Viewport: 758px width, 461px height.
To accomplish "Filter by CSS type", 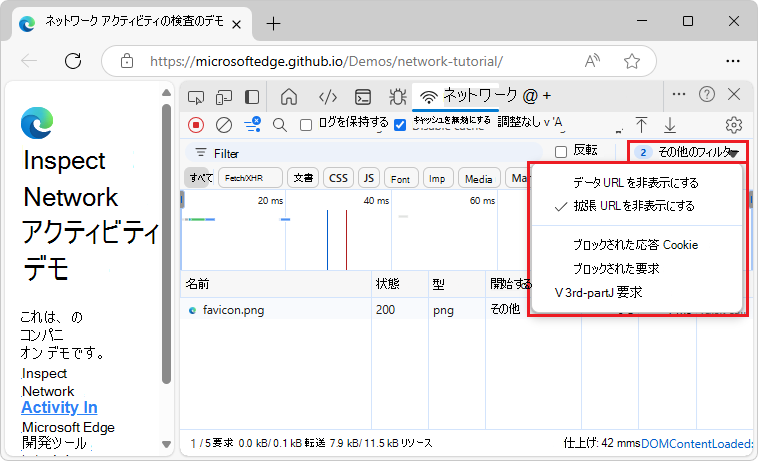I will coord(338,178).
